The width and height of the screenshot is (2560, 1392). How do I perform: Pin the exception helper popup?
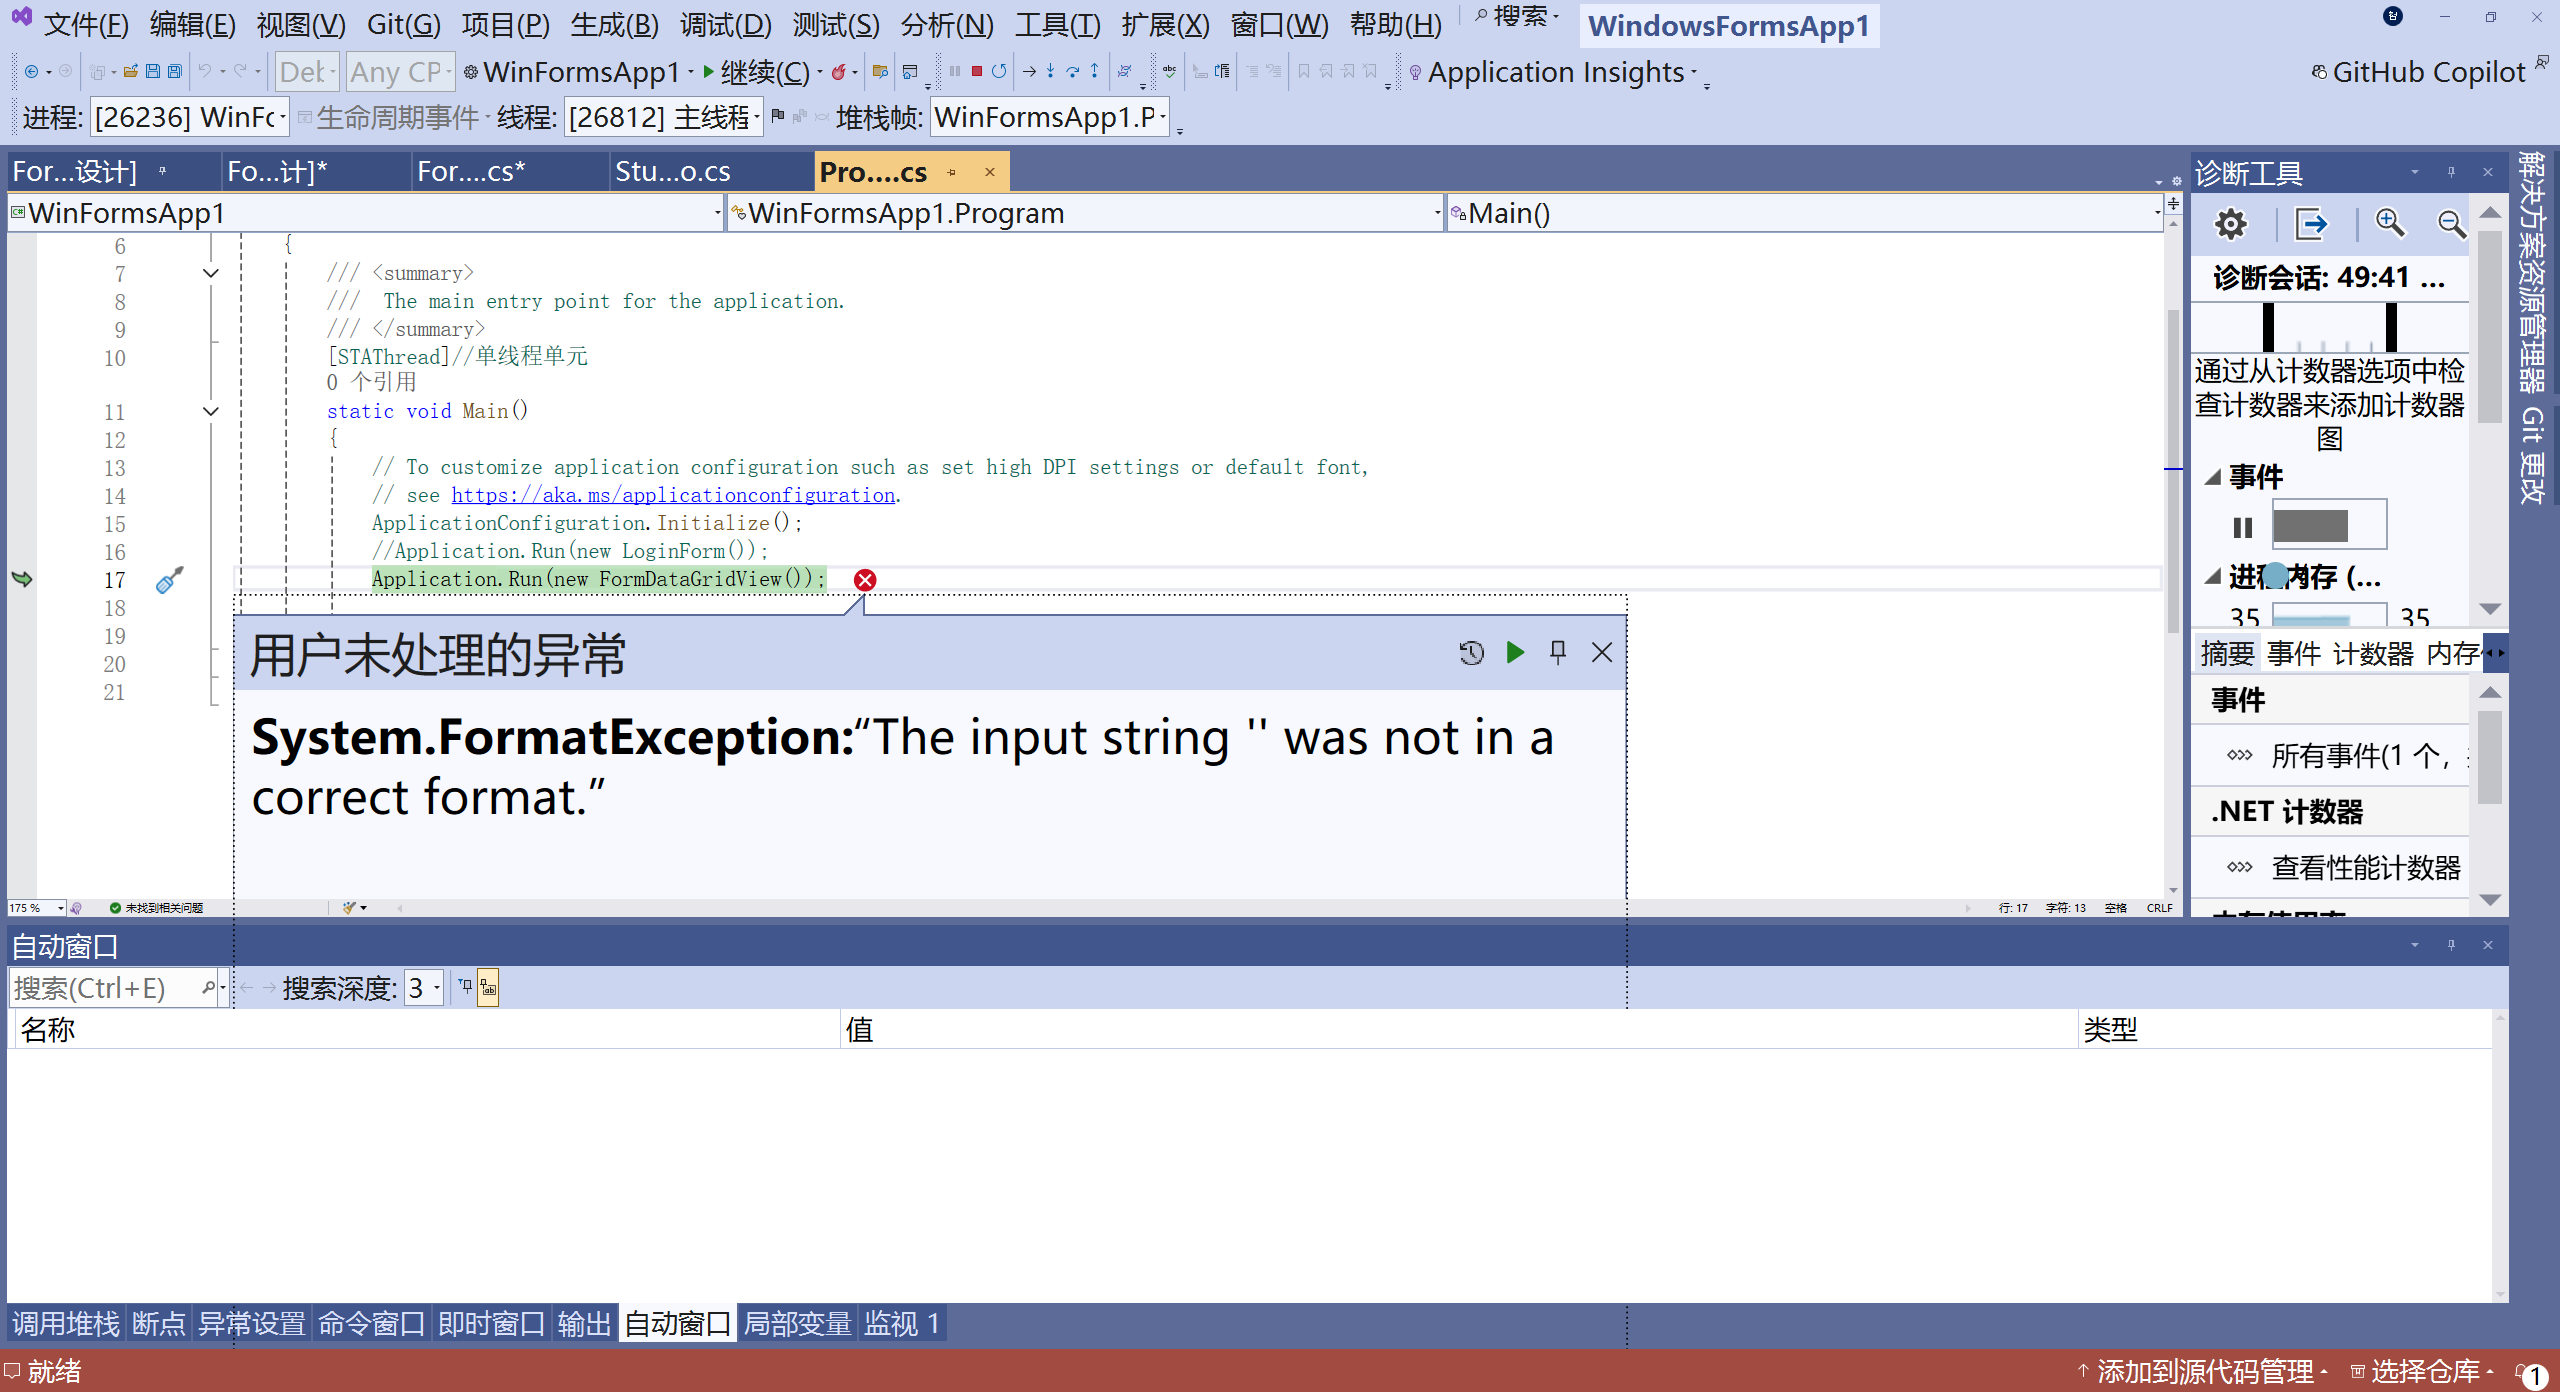[x=1558, y=652]
